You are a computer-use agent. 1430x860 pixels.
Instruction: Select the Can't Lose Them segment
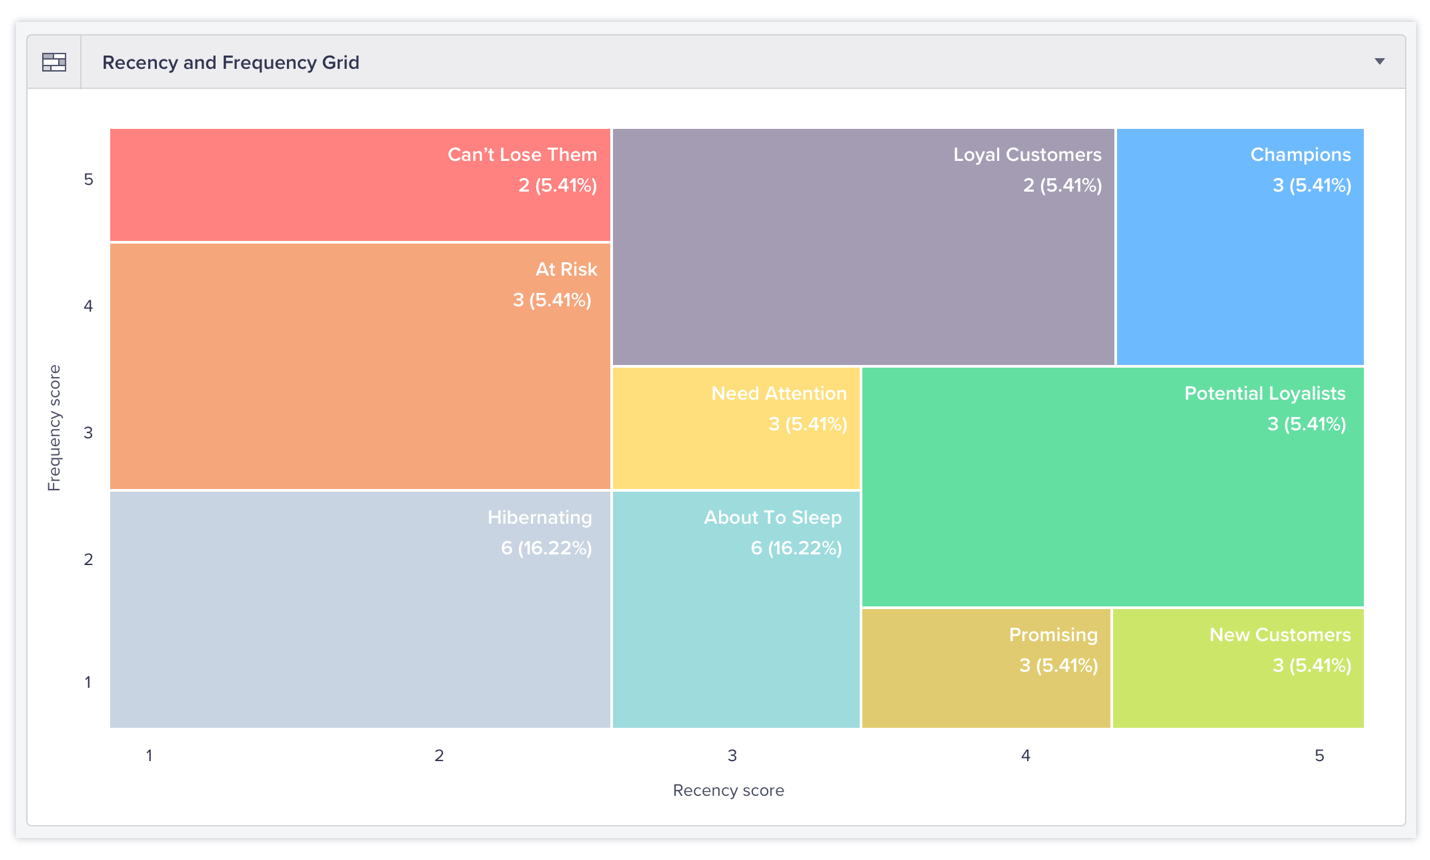(360, 185)
